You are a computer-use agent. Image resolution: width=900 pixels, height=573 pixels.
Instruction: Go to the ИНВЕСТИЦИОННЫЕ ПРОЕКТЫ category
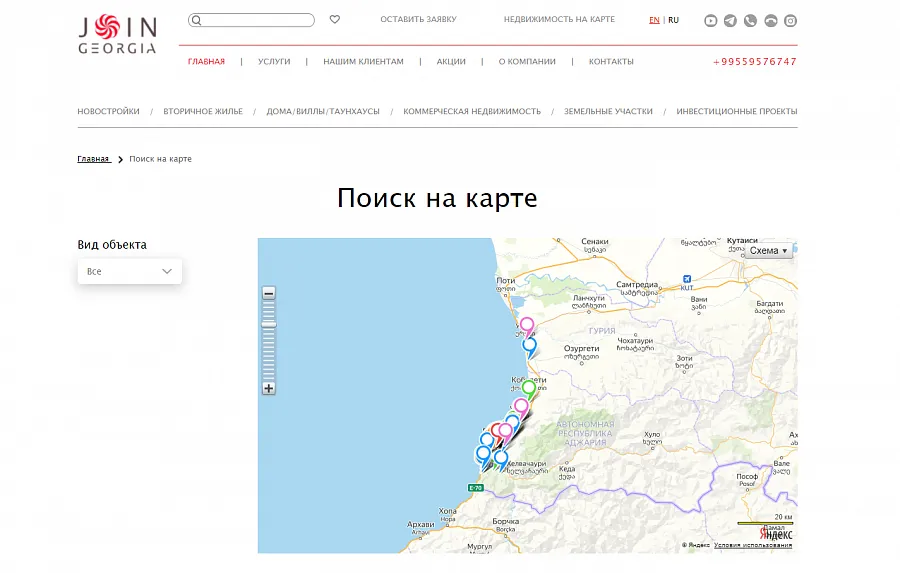737,111
